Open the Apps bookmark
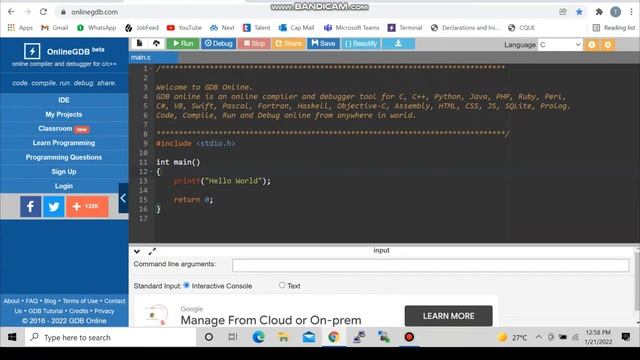The image size is (640, 360). tap(20, 28)
